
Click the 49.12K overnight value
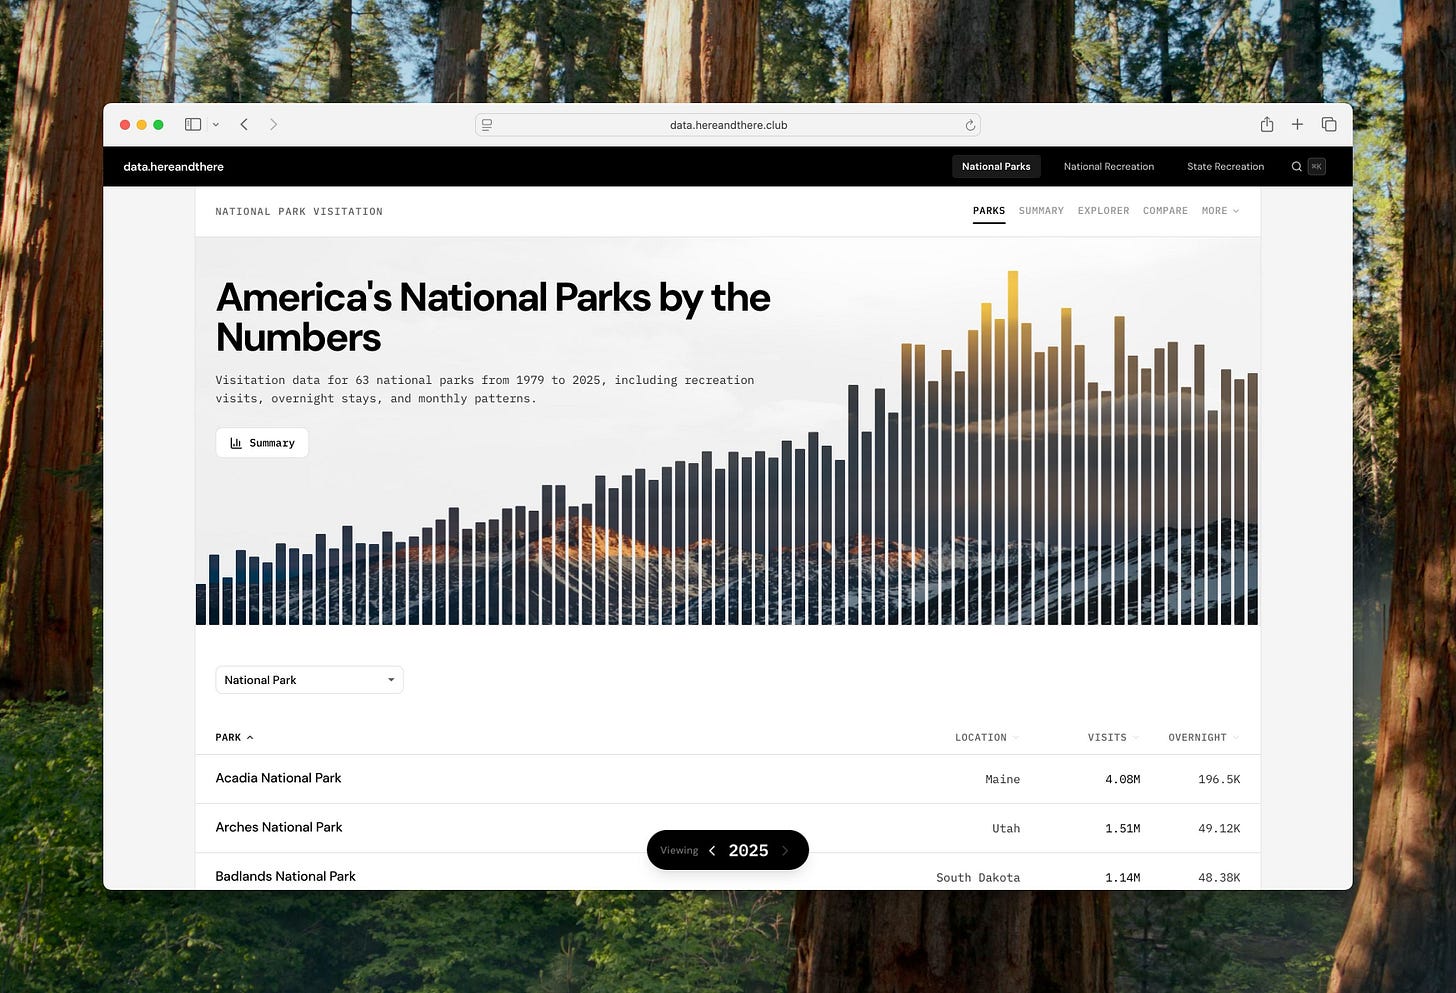(1219, 828)
